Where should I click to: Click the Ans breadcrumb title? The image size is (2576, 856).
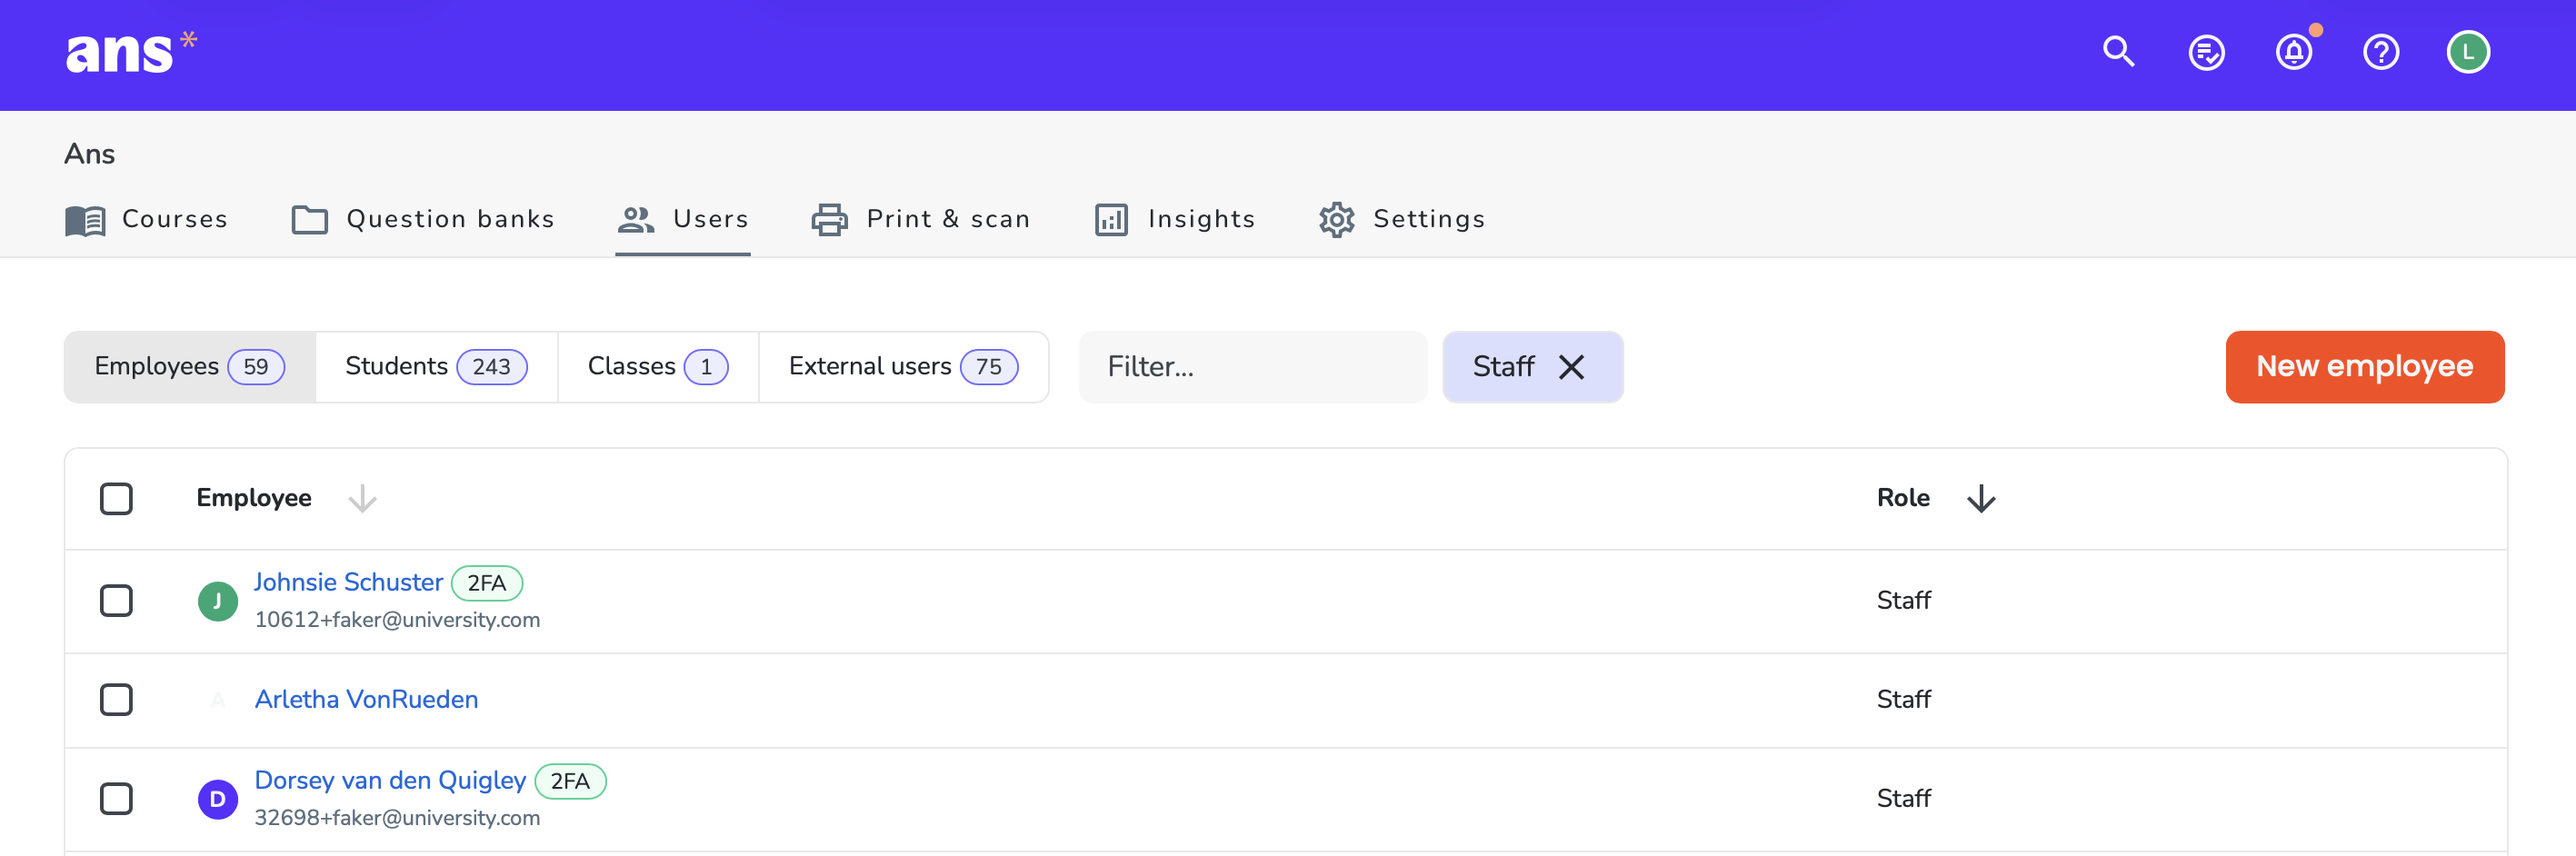(x=90, y=154)
